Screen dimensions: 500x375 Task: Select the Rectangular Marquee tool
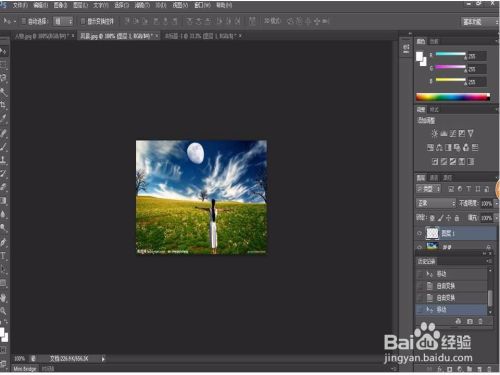click(3, 65)
